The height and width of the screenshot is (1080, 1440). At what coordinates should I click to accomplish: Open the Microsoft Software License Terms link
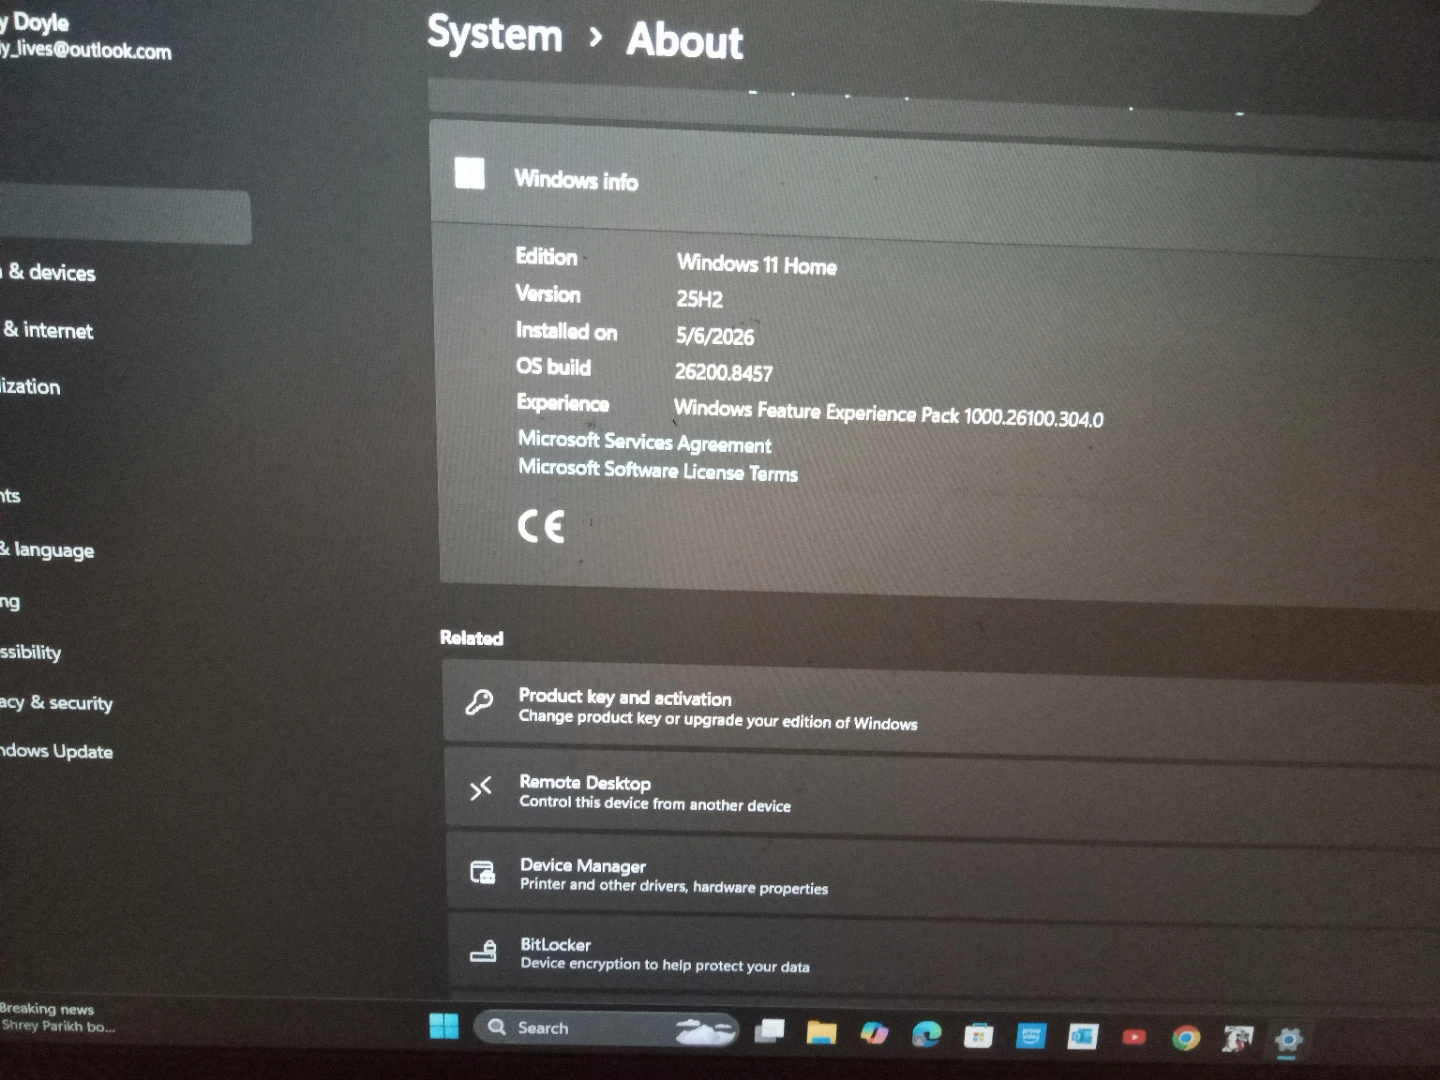[658, 470]
